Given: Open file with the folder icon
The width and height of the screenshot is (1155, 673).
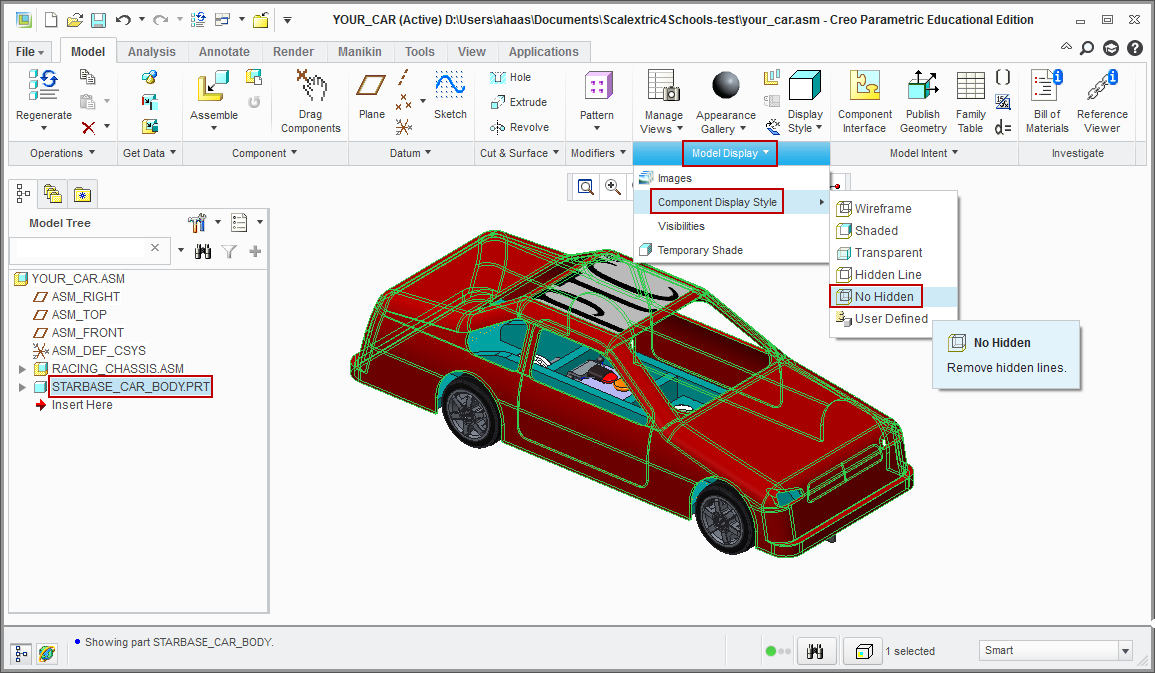Looking at the screenshot, I should pos(74,21).
